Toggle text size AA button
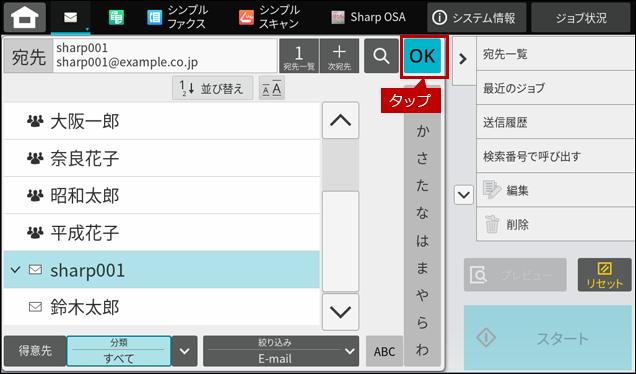 pos(272,88)
